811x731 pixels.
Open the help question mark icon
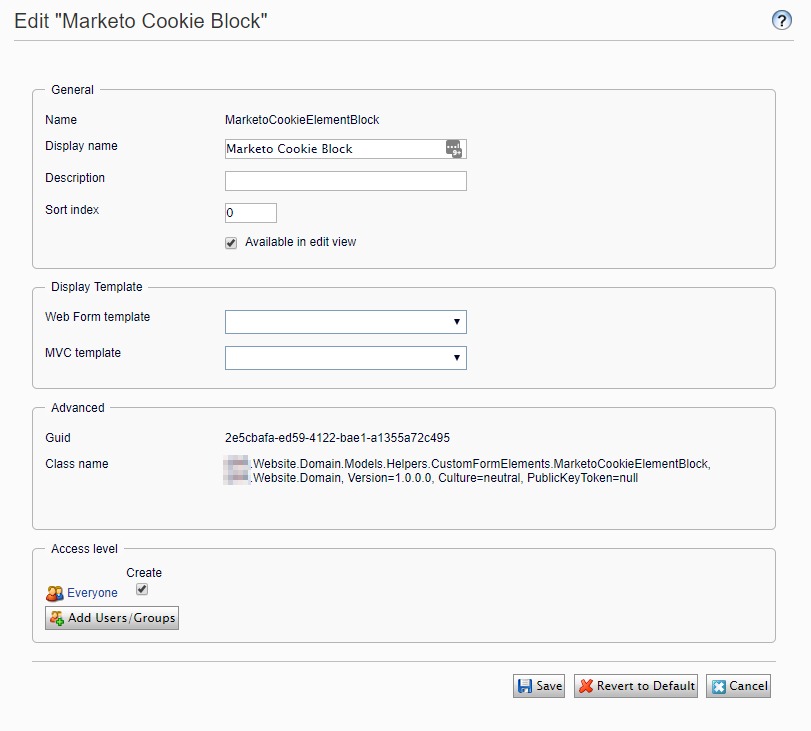pyautogui.click(x=782, y=21)
